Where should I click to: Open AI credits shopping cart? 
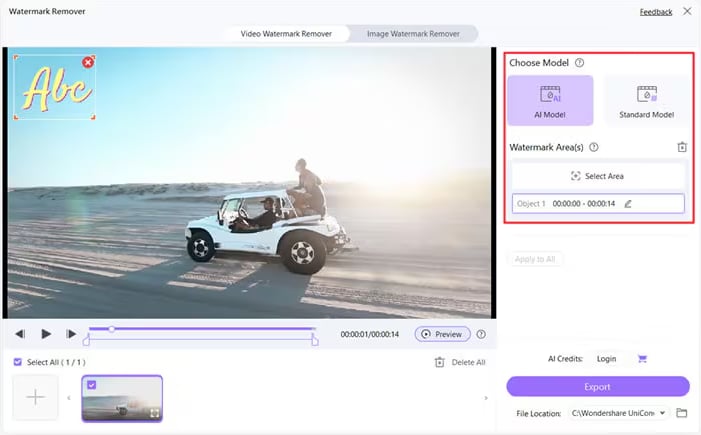(642, 359)
